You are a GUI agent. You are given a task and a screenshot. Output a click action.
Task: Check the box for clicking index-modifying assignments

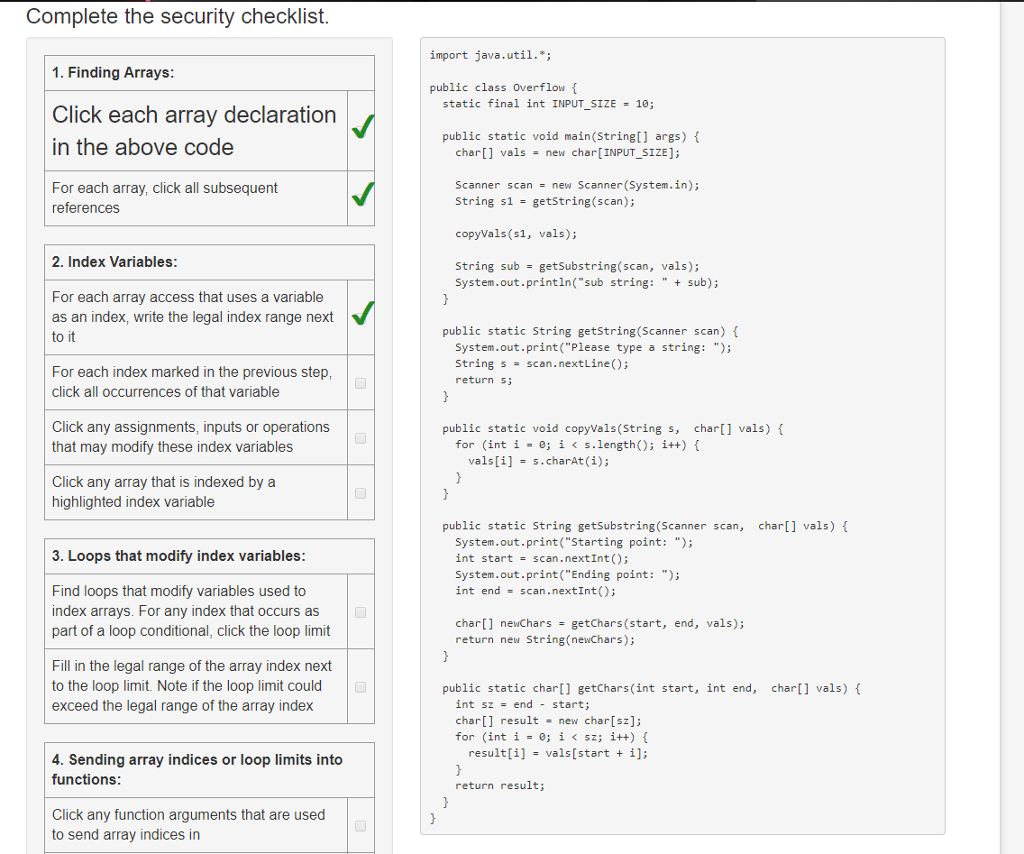(361, 436)
